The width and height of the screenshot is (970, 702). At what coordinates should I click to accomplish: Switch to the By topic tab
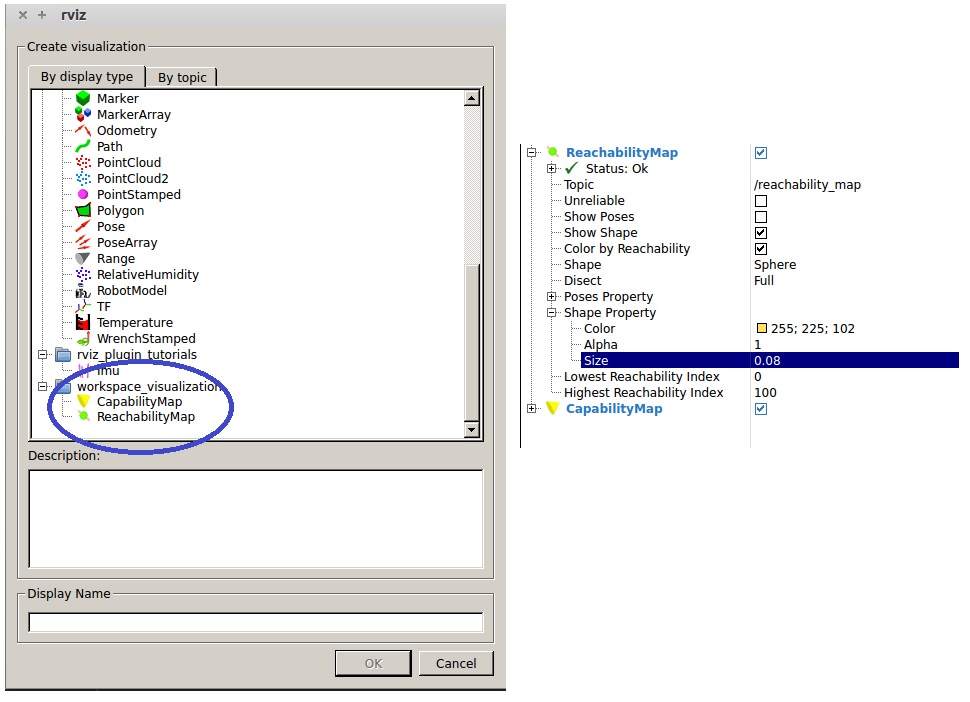[183, 77]
